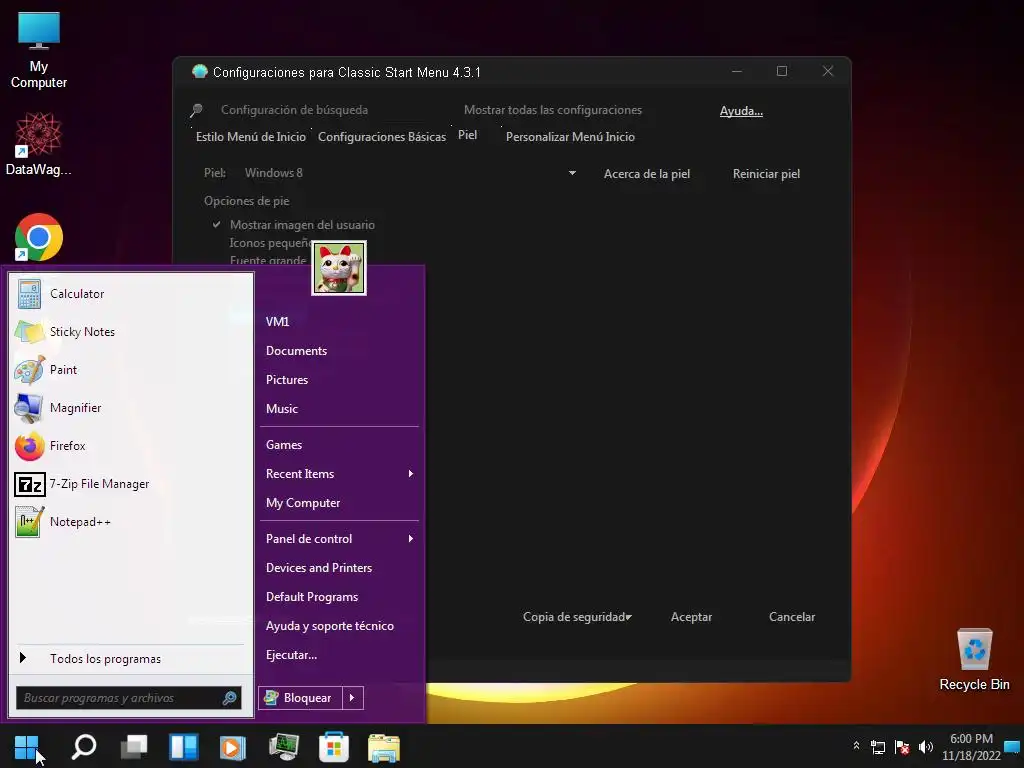Open the system monitor taskbar icon
The width and height of the screenshot is (1024, 768).
point(283,747)
